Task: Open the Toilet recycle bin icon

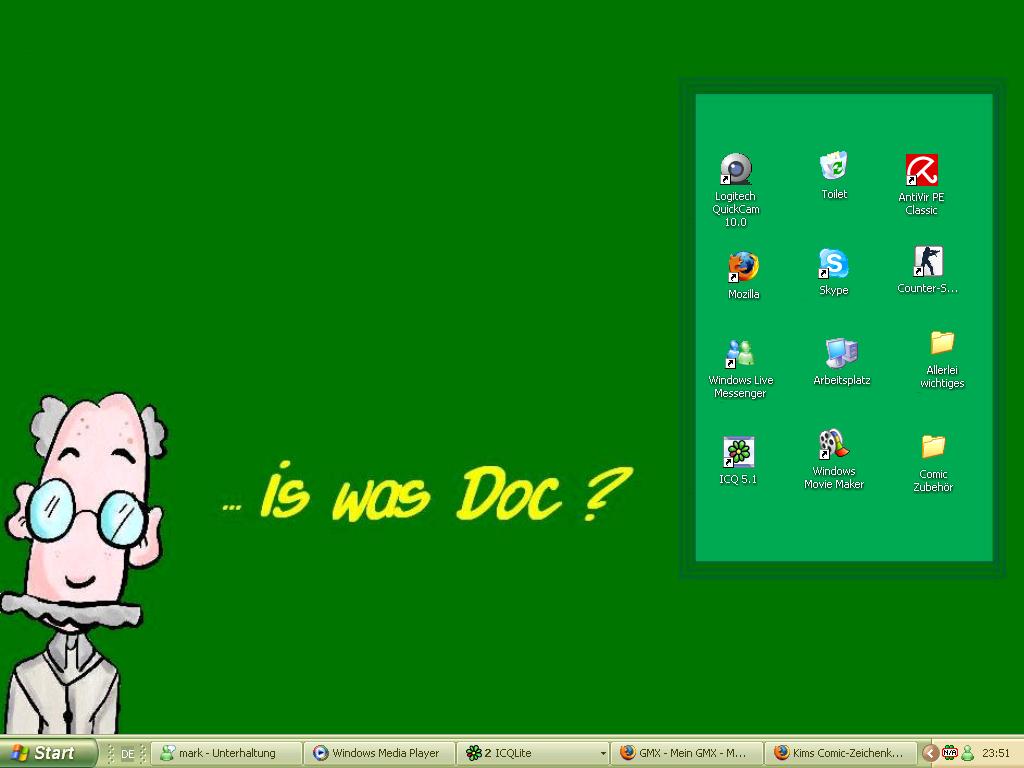Action: click(833, 166)
